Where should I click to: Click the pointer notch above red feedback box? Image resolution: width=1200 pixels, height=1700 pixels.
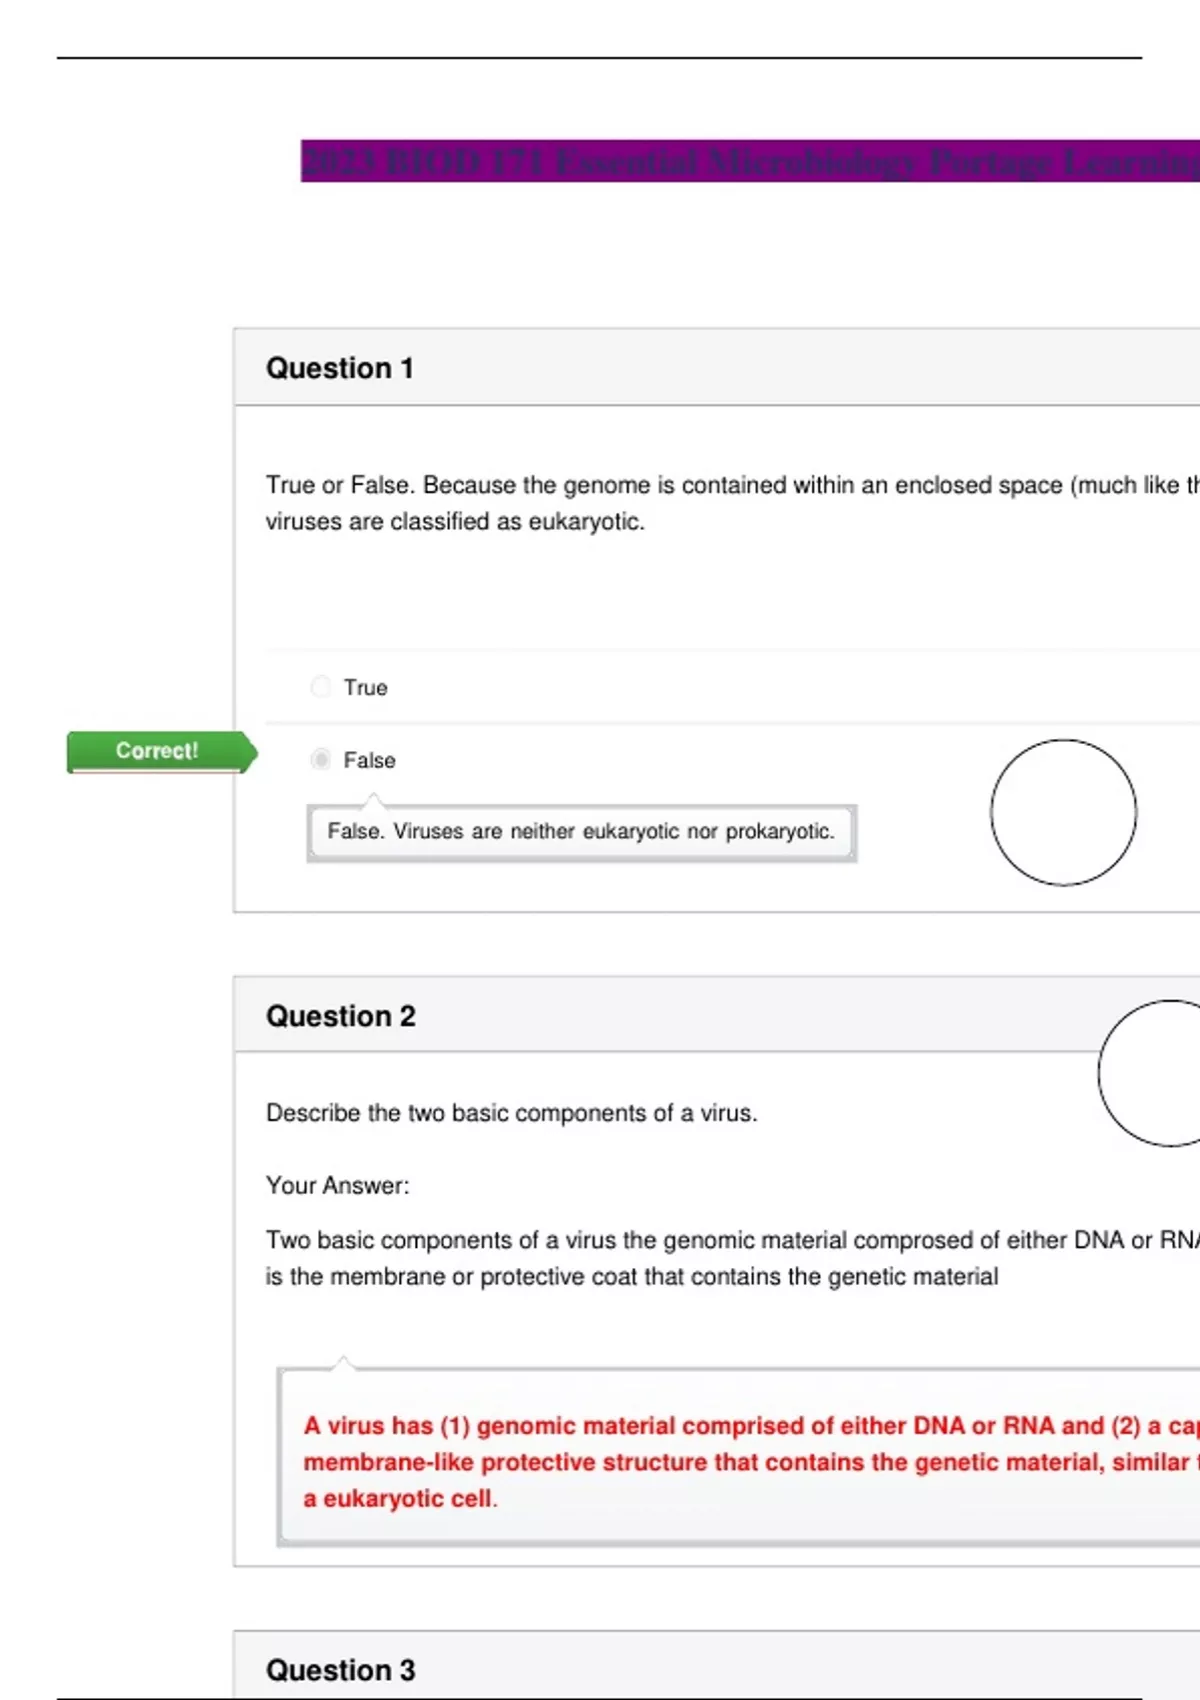(343, 1362)
